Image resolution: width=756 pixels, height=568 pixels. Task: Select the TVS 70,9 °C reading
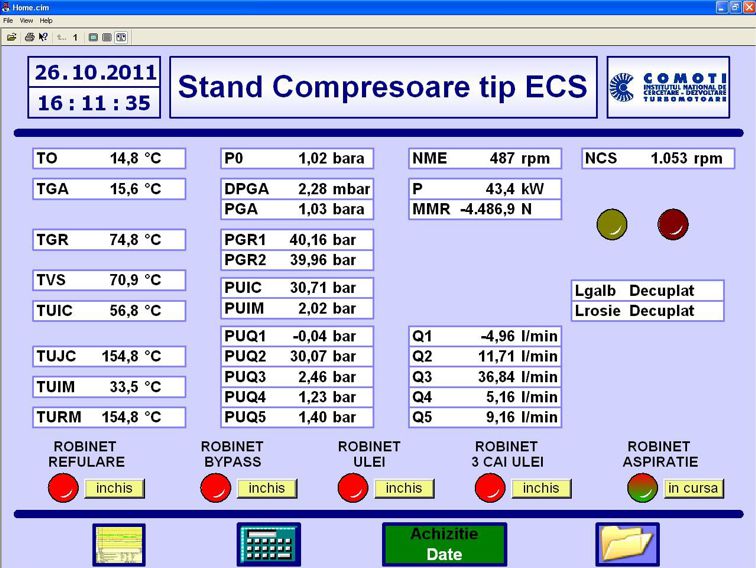(109, 280)
